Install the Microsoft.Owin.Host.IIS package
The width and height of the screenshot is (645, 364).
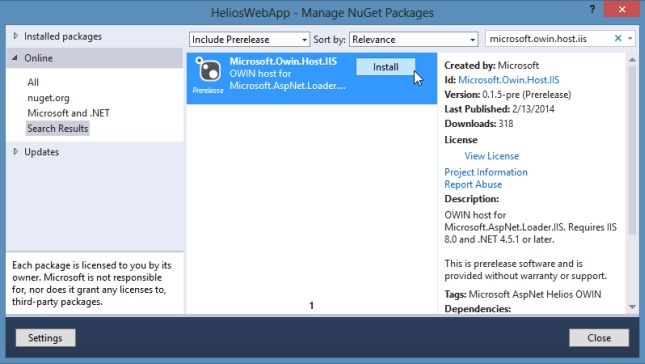tap(385, 67)
